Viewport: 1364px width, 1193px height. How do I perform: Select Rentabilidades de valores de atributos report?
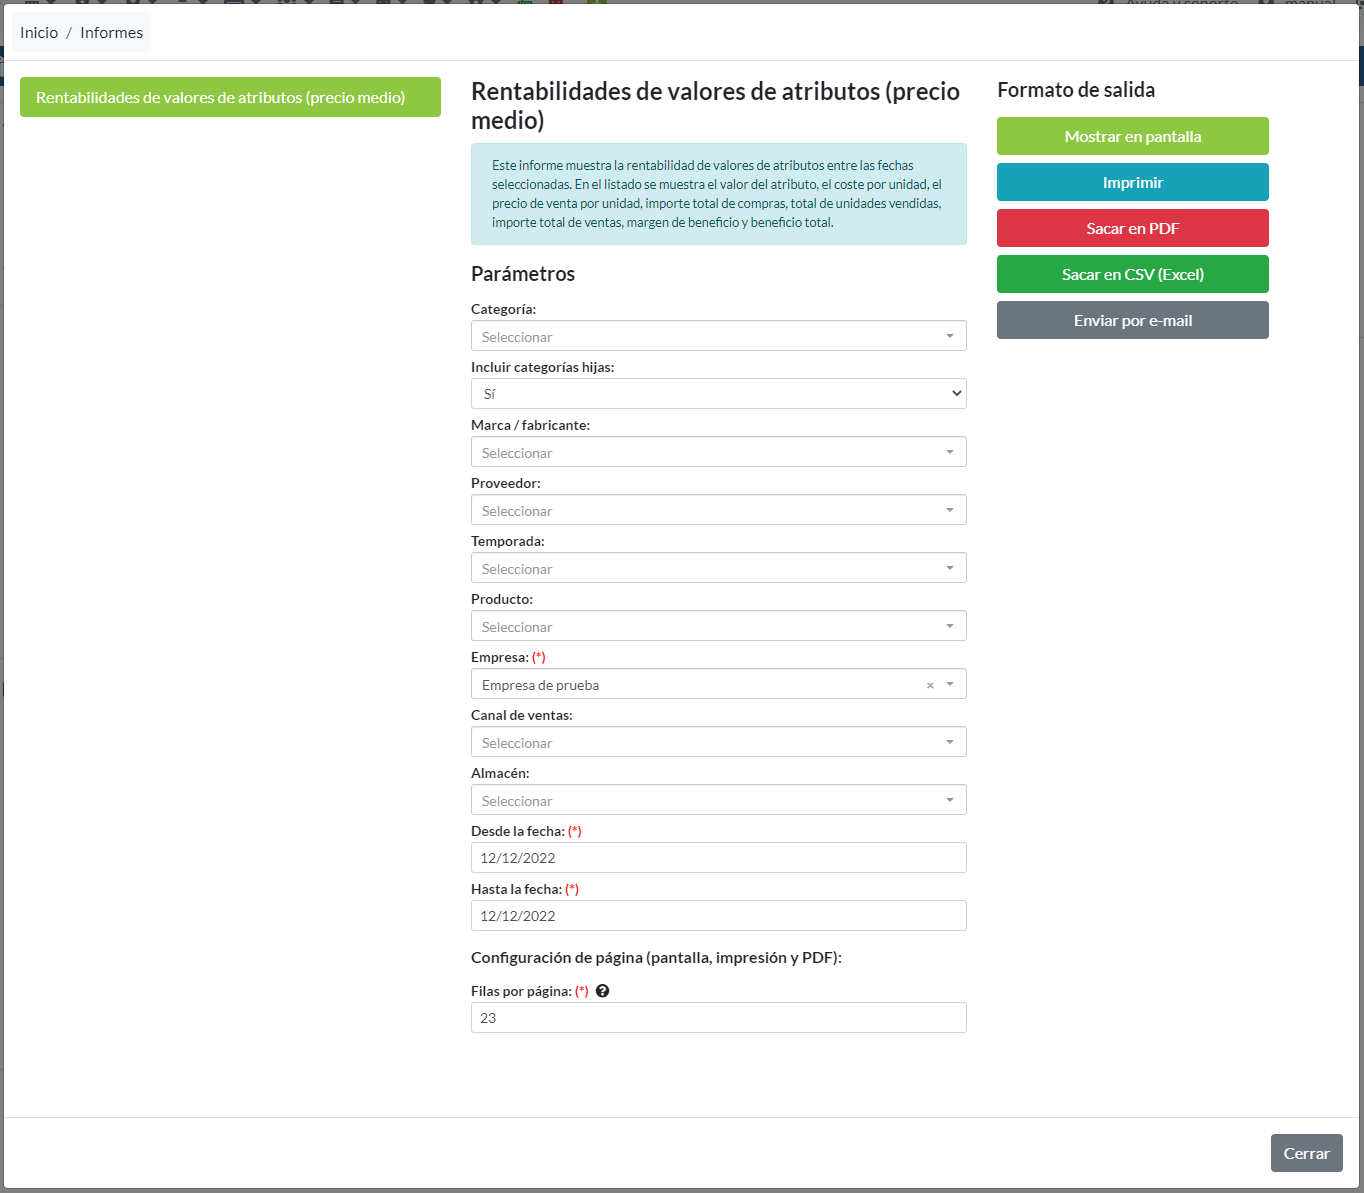tap(230, 97)
